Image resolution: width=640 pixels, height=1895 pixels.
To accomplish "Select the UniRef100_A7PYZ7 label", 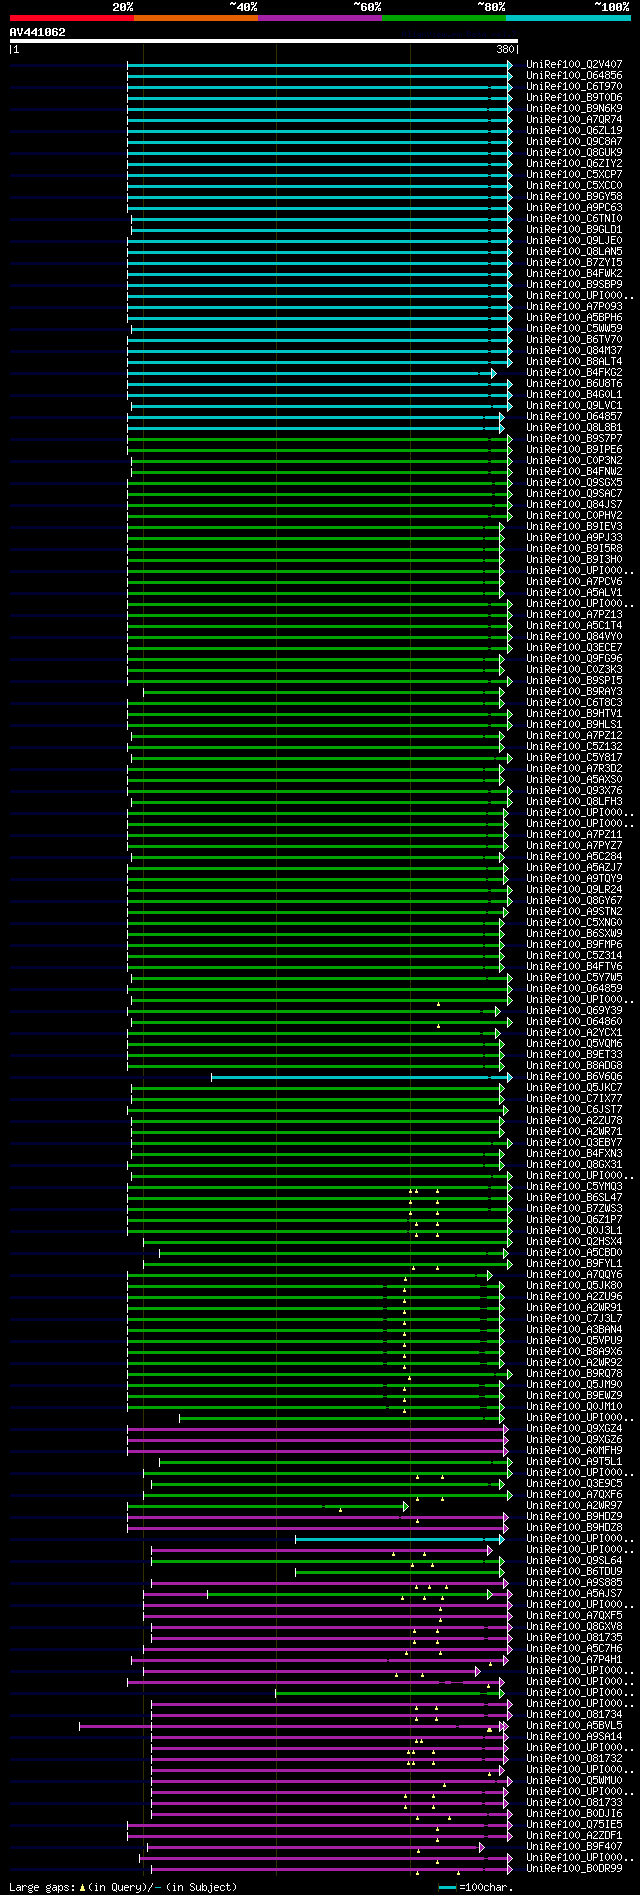I will point(574,846).
